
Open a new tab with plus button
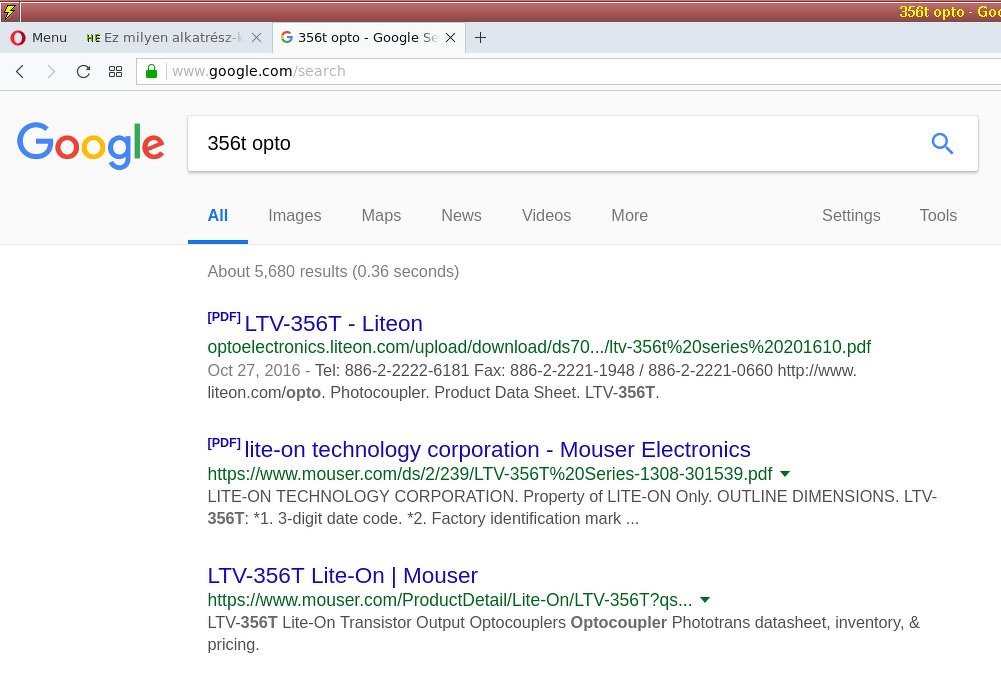(481, 38)
